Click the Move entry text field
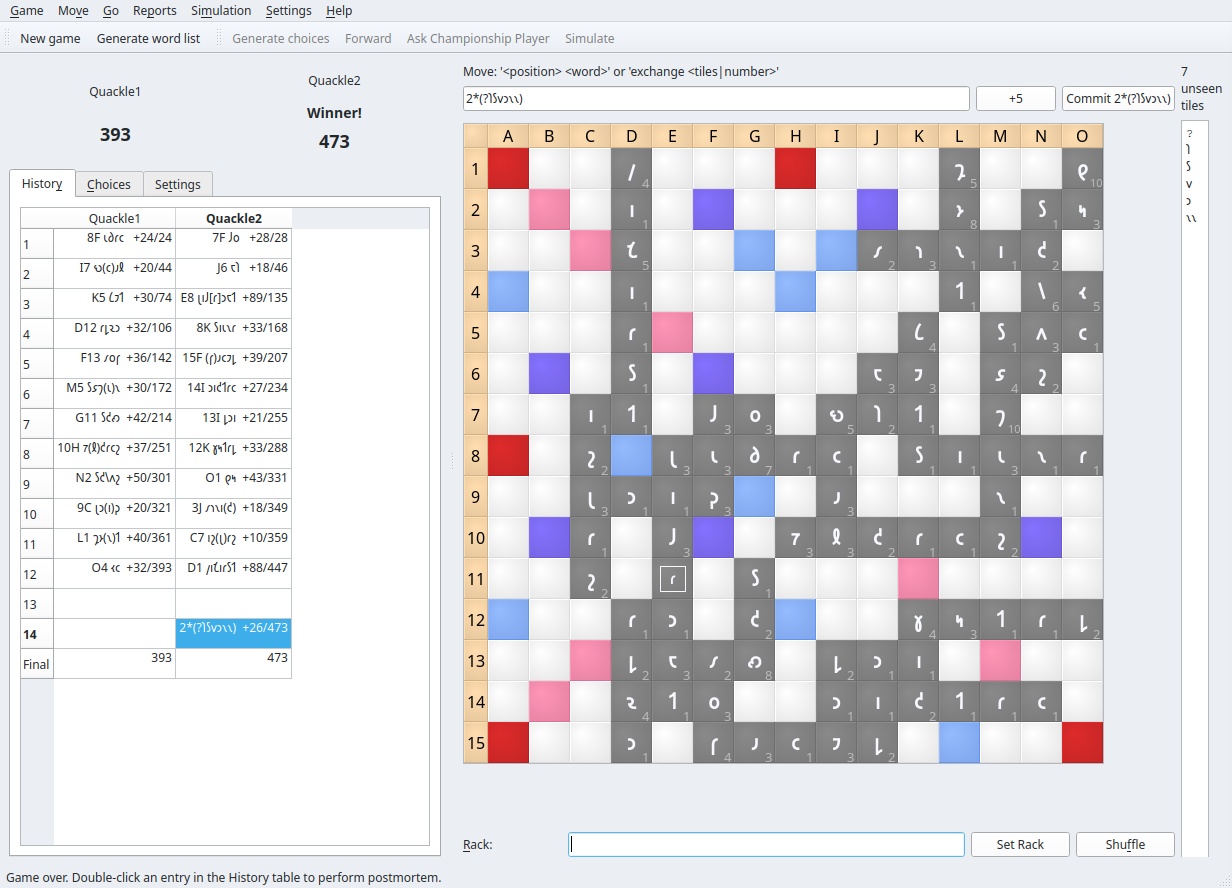 [x=716, y=99]
